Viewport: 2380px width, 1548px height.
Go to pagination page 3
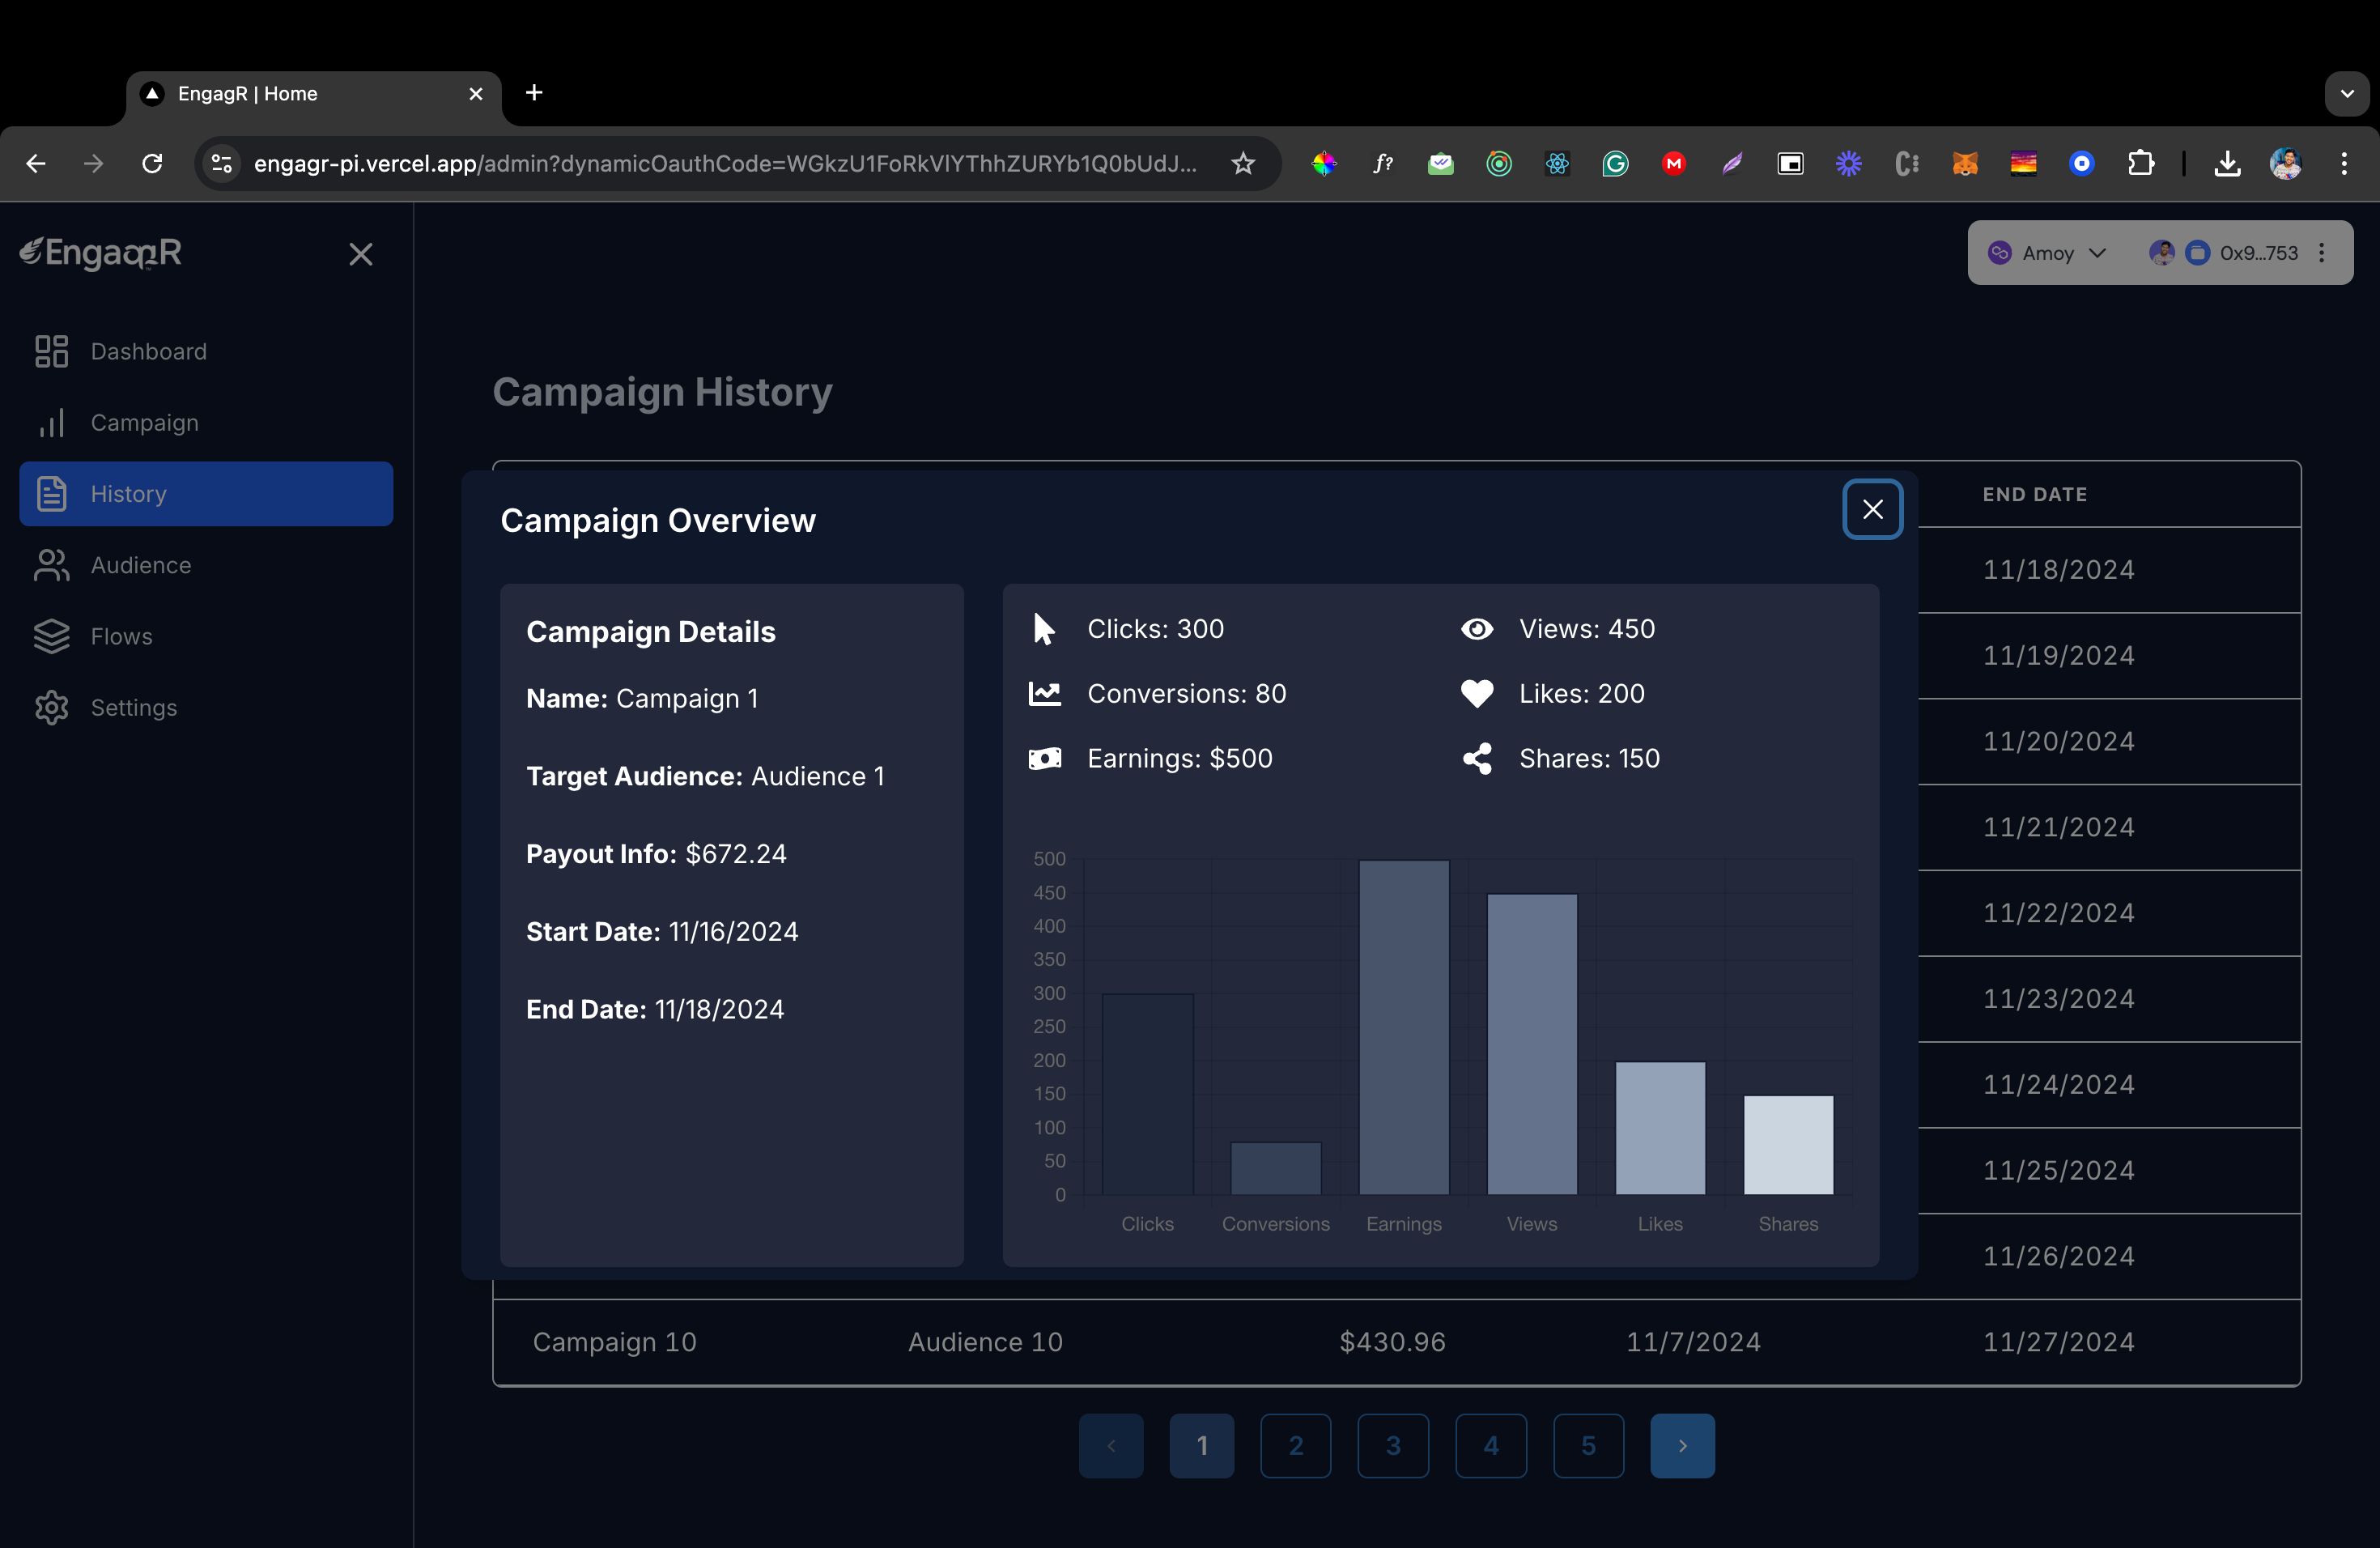pyautogui.click(x=1393, y=1445)
